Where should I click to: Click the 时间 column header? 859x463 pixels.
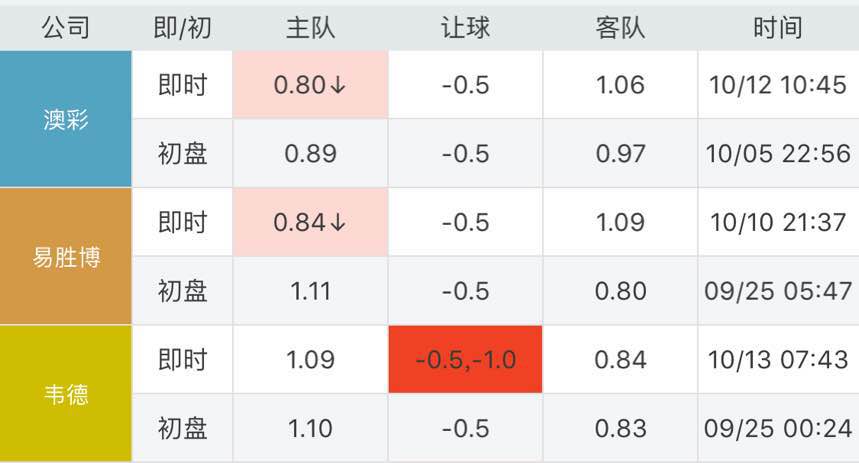(x=778, y=27)
